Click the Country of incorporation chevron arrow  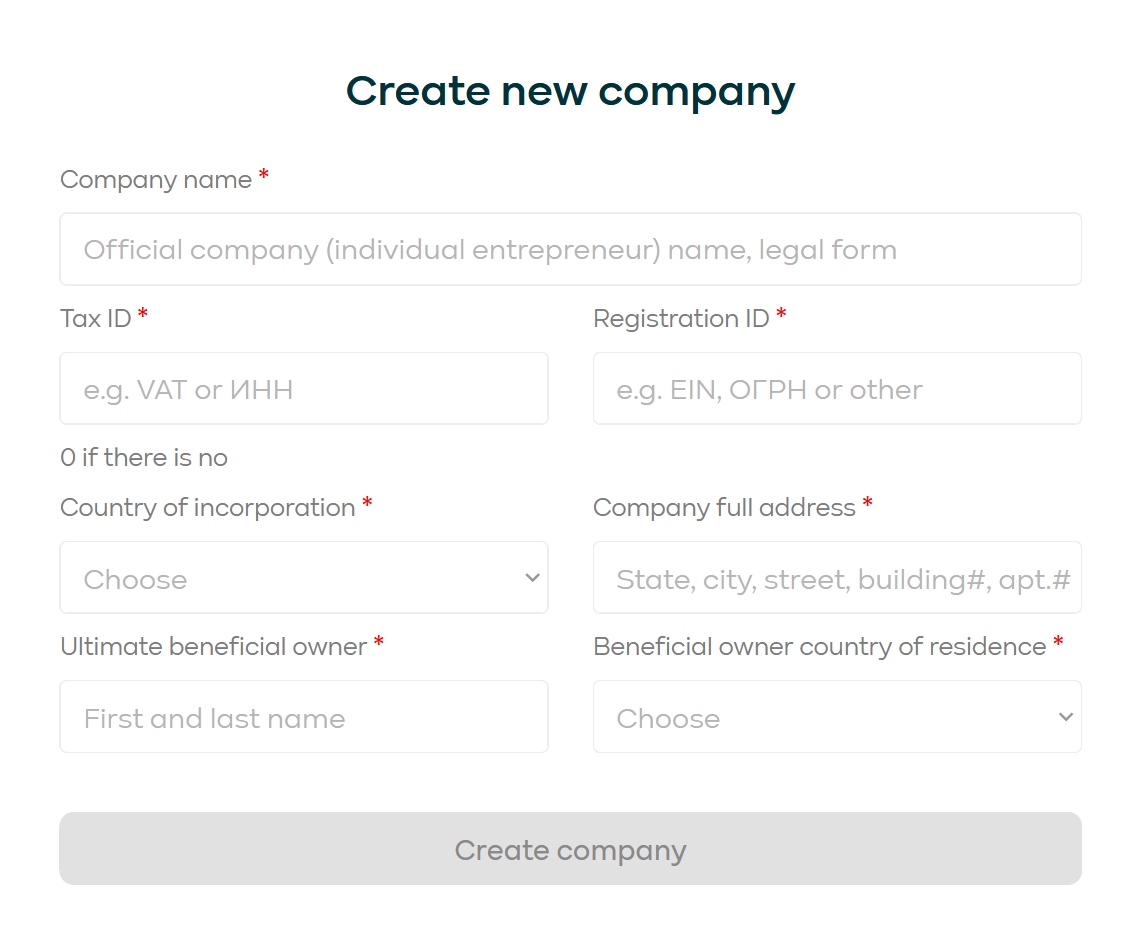coord(531,577)
